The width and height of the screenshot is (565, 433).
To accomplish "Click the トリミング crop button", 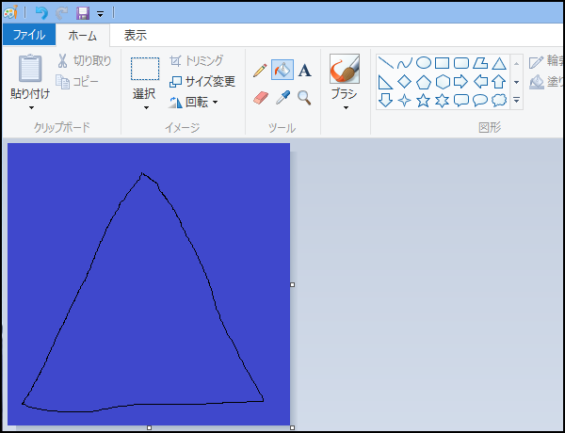I will pyautogui.click(x=197, y=61).
